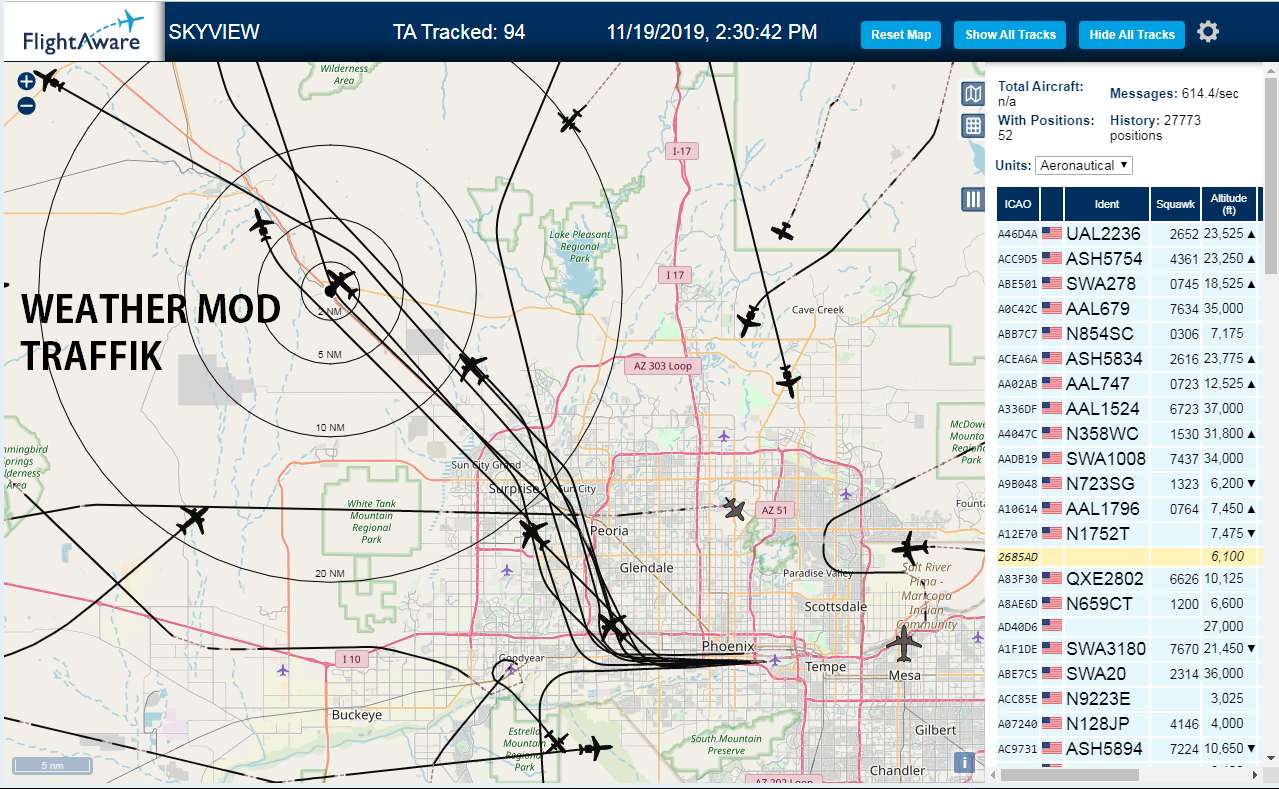Open the settings gear in header
The image size is (1279, 789).
click(x=1208, y=32)
